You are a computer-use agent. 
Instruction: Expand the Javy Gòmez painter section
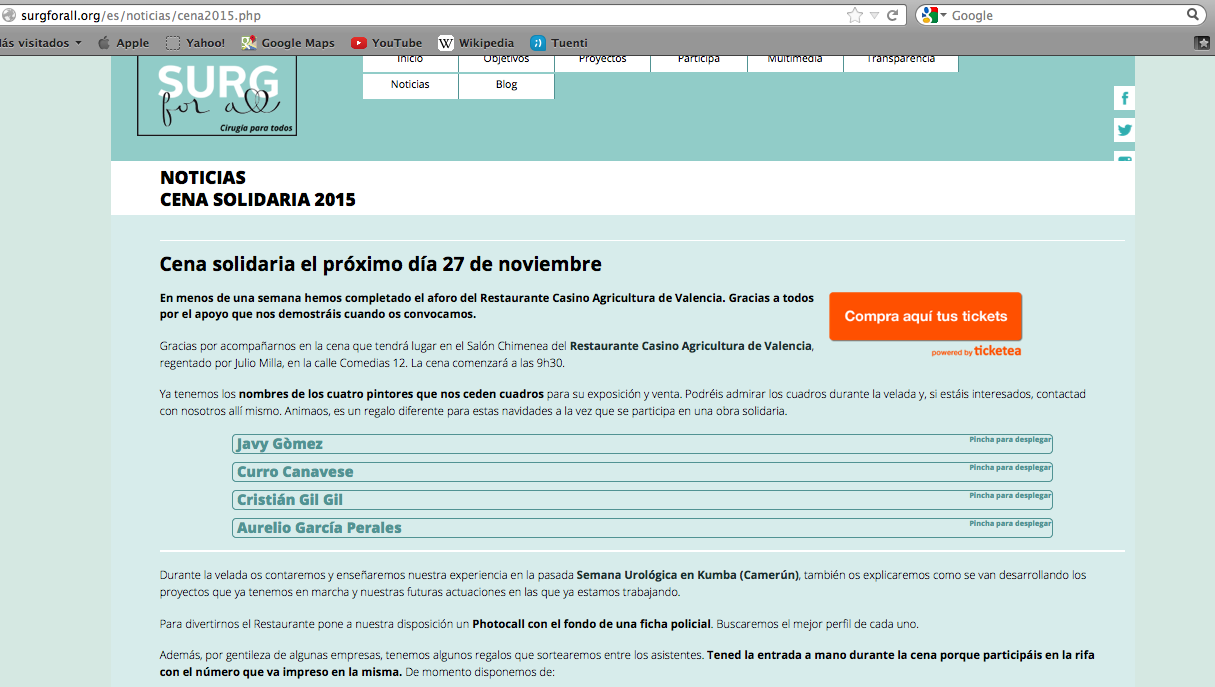pos(642,444)
